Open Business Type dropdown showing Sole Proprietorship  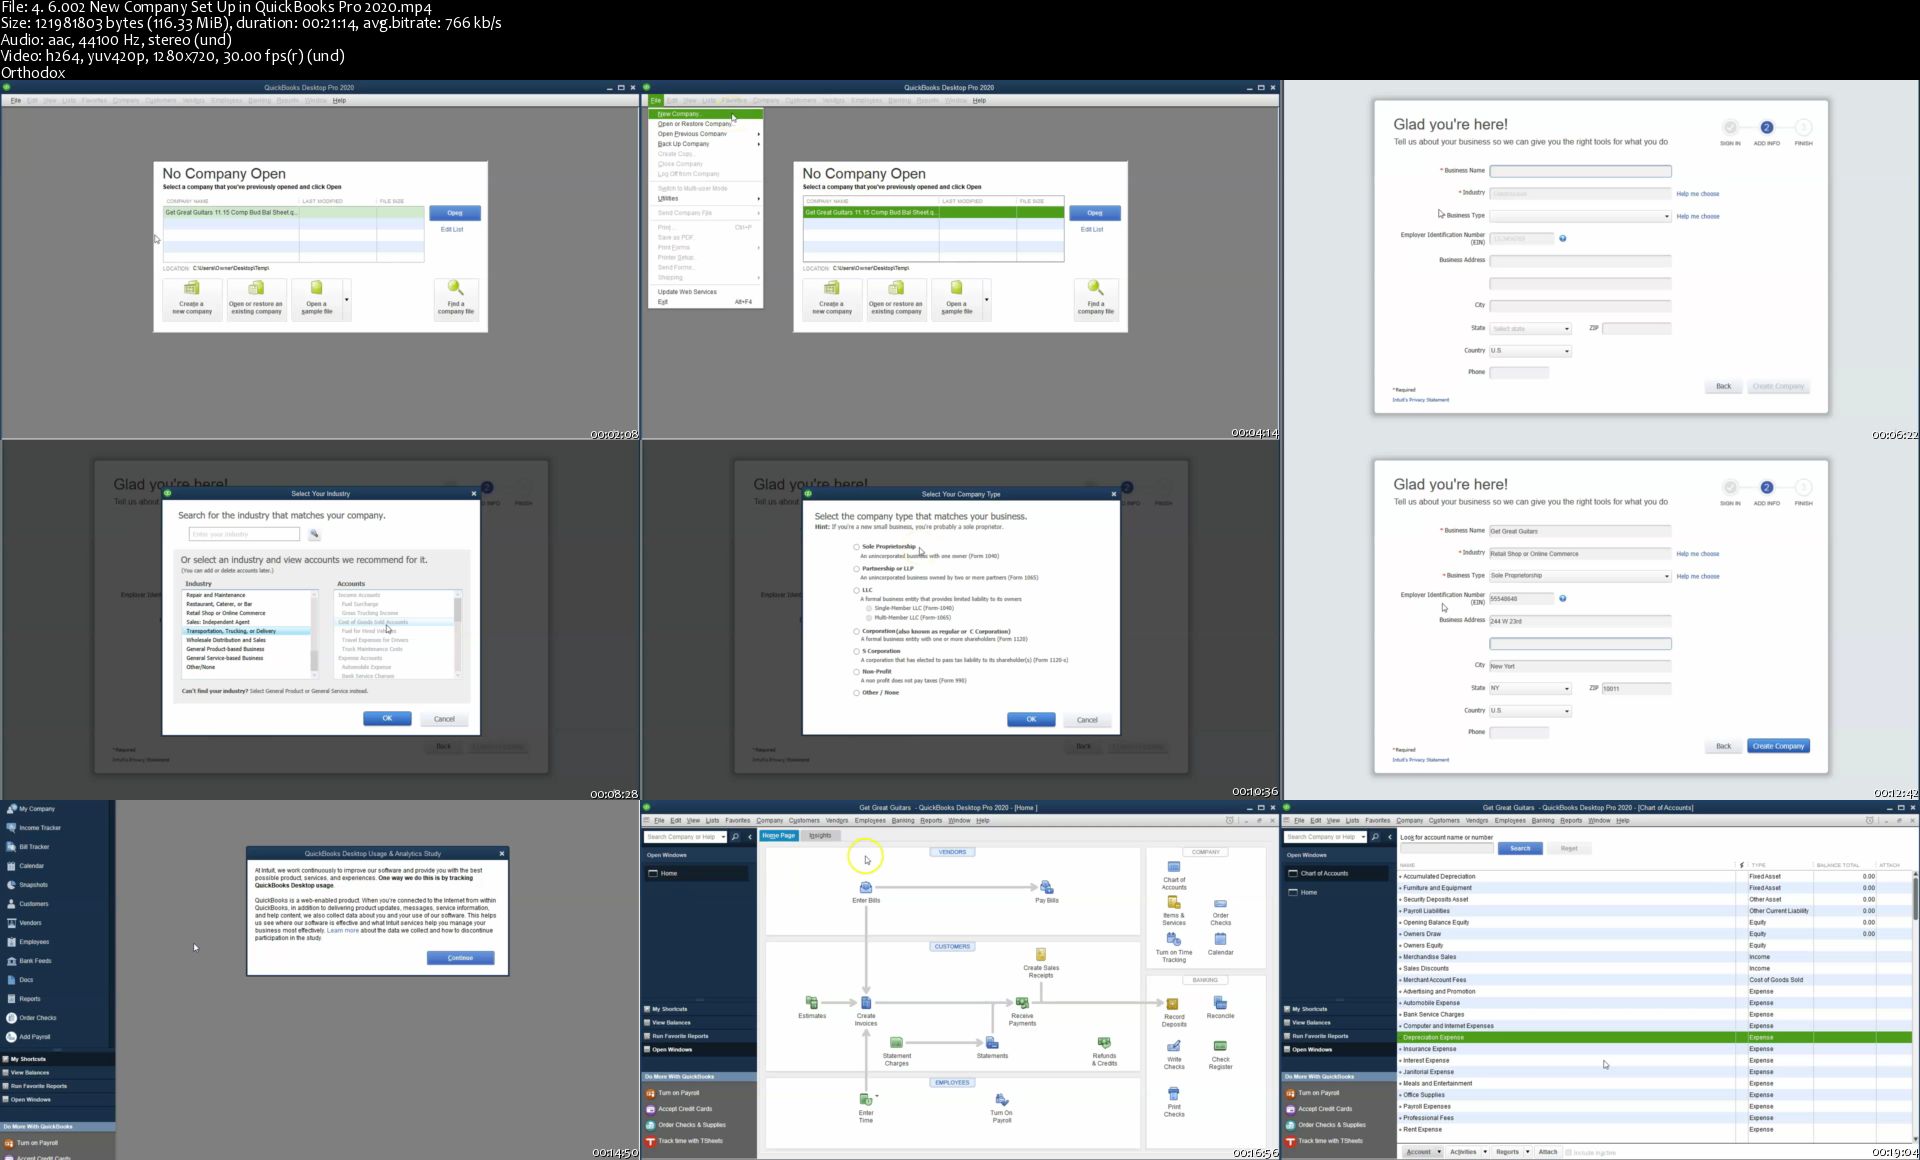click(x=1580, y=576)
